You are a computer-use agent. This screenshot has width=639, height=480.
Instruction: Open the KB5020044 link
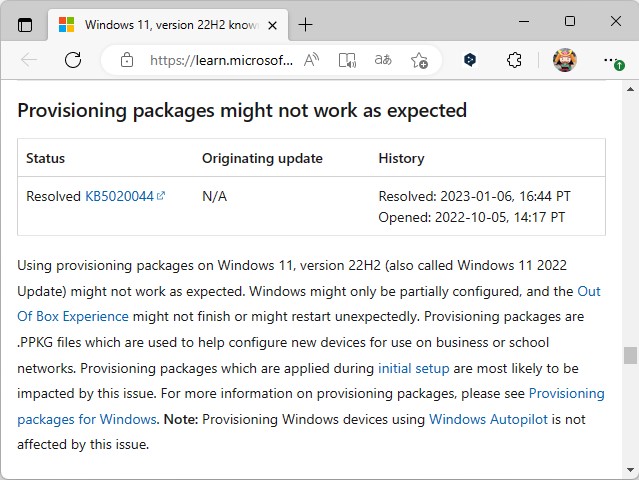click(x=120, y=196)
